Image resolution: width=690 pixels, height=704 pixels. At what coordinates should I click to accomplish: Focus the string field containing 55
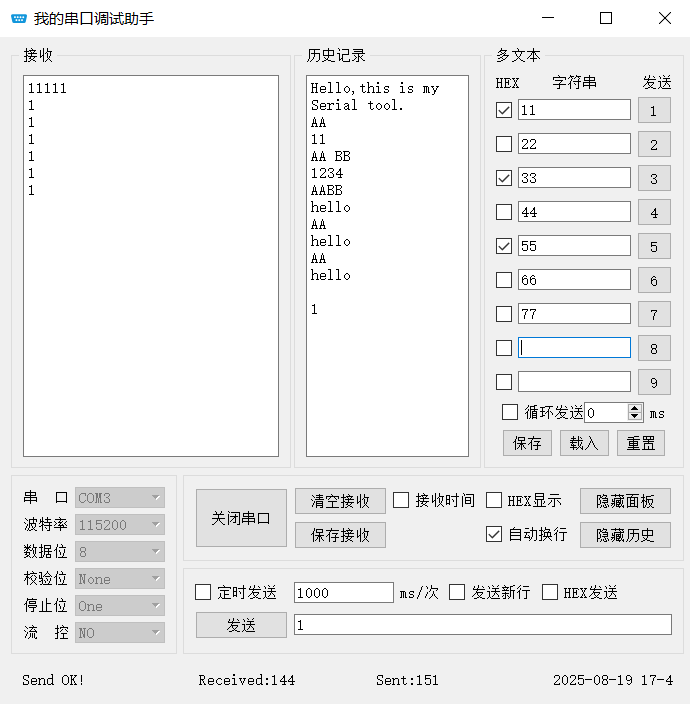574,246
